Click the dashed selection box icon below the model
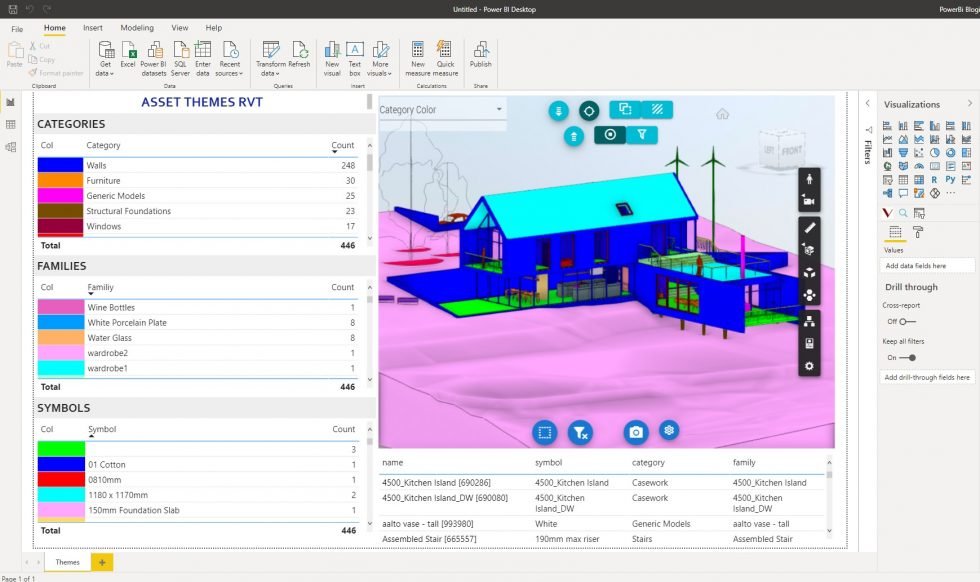980x582 pixels. pos(544,432)
